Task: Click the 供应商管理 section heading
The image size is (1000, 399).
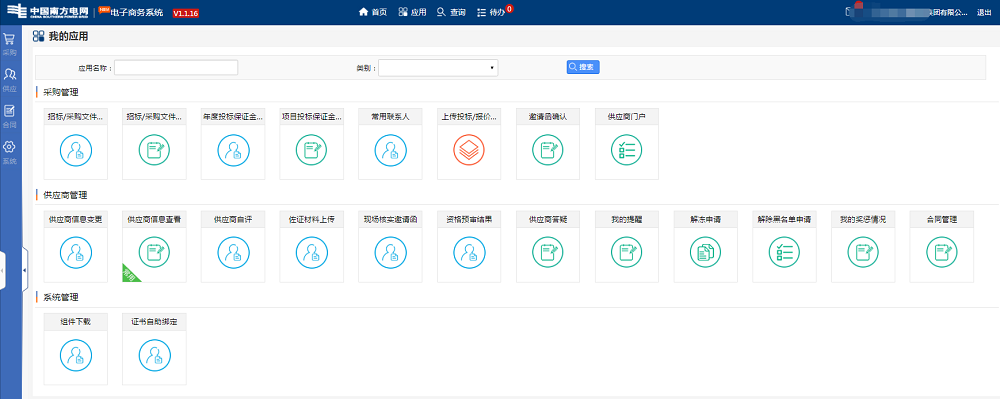Action: (x=65, y=195)
